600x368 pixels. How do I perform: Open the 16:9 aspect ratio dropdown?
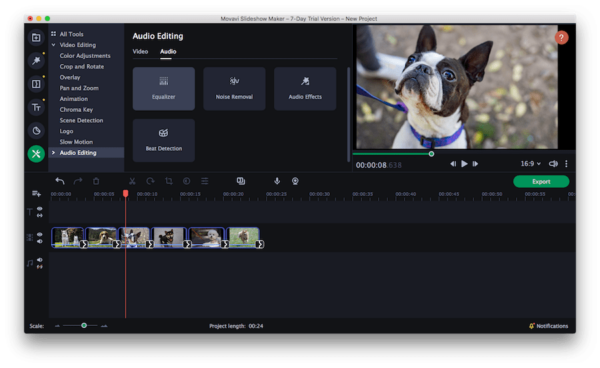tap(530, 164)
